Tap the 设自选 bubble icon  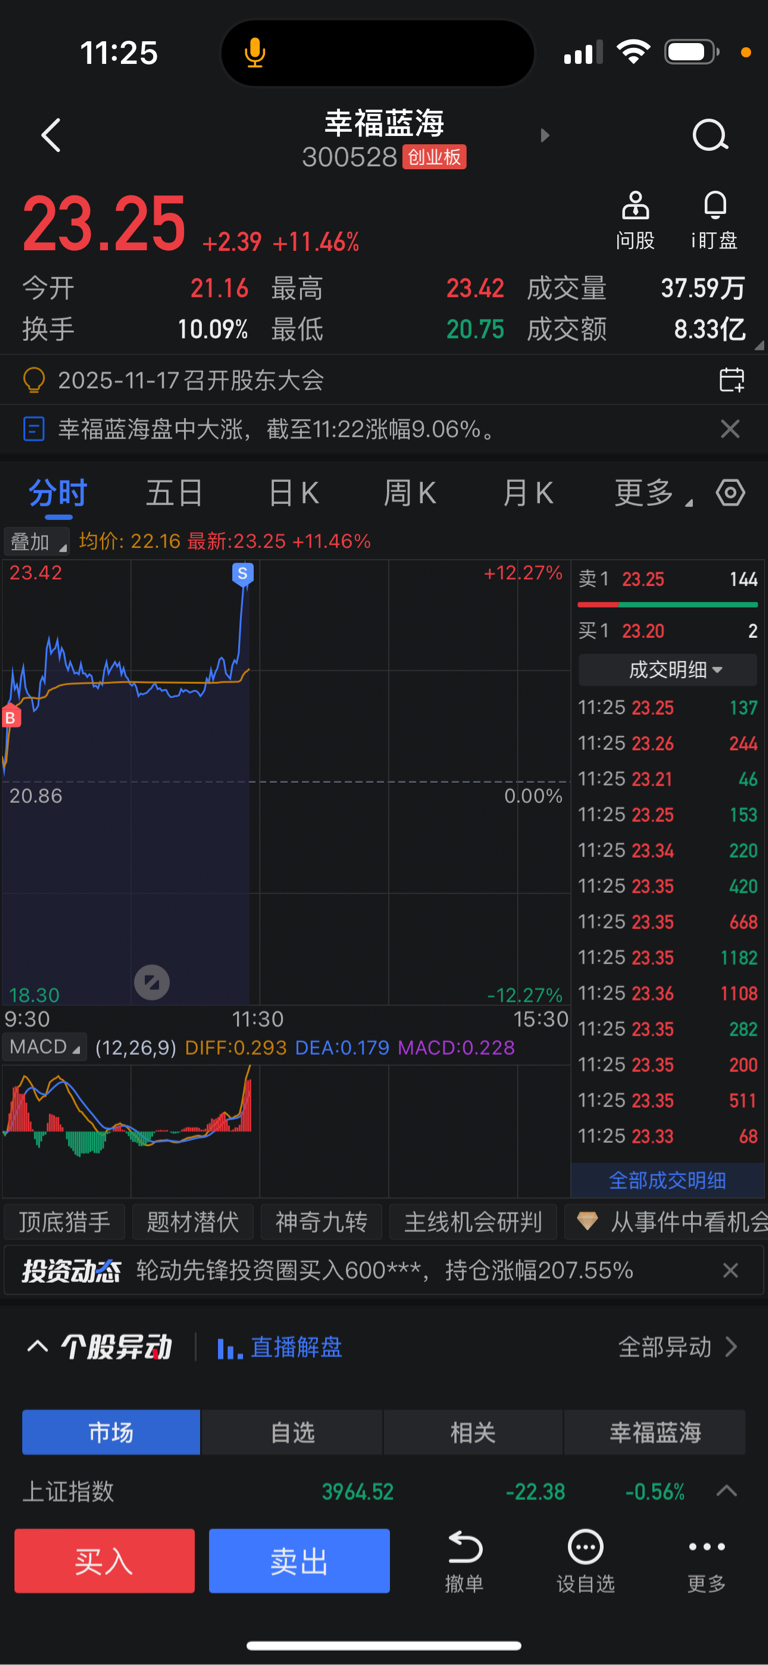tap(586, 1547)
